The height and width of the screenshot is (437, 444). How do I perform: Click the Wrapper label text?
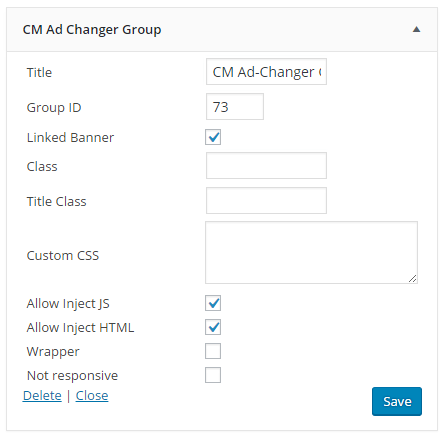pos(53,352)
